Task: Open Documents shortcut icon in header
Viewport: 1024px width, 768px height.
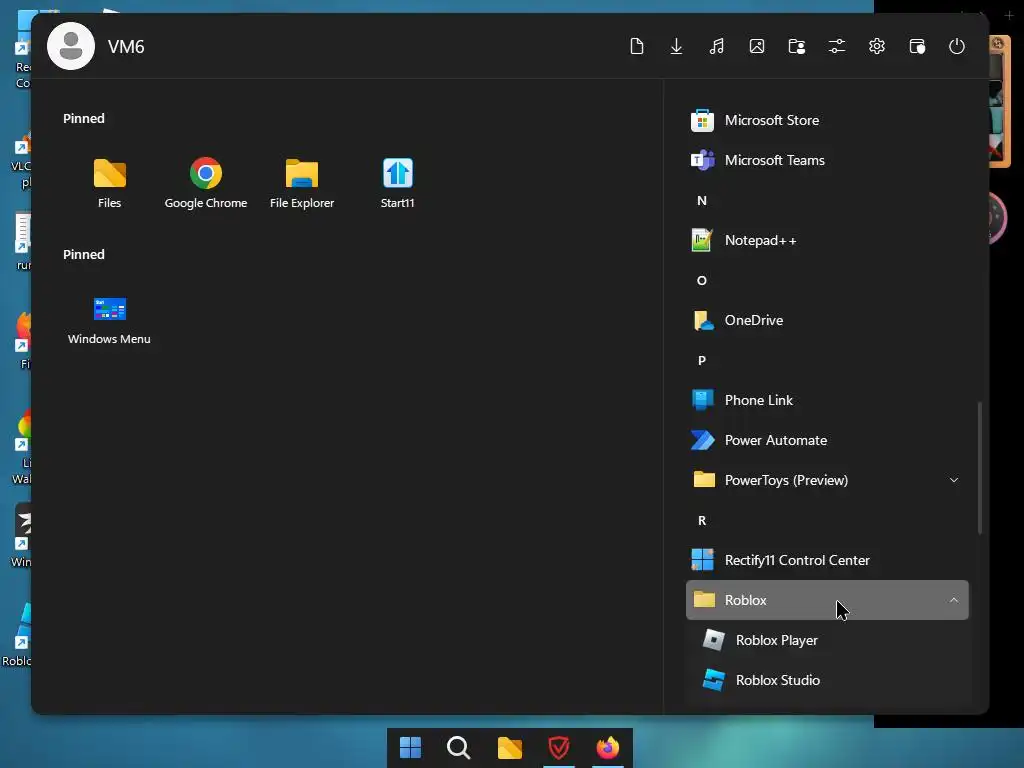Action: point(637,46)
